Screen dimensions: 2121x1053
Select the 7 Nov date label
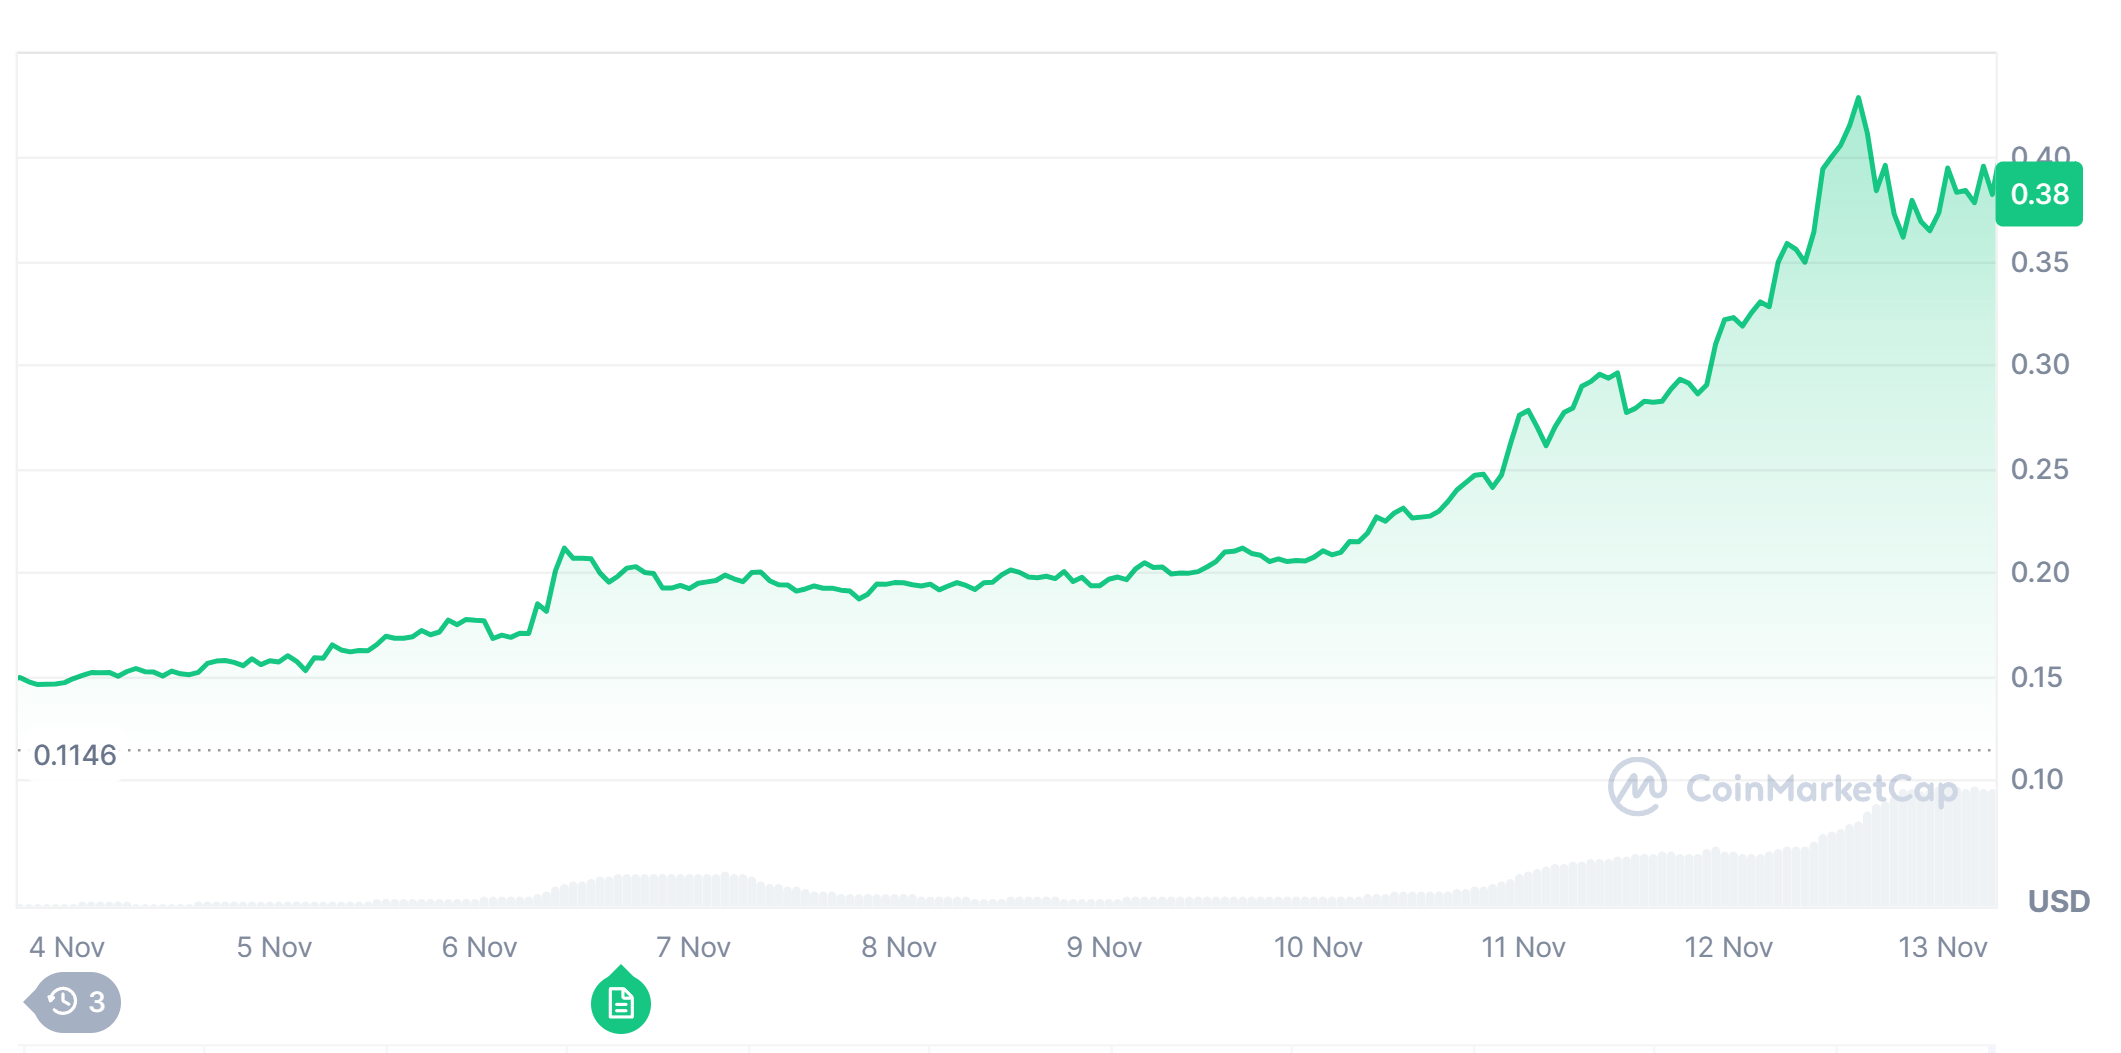[693, 947]
